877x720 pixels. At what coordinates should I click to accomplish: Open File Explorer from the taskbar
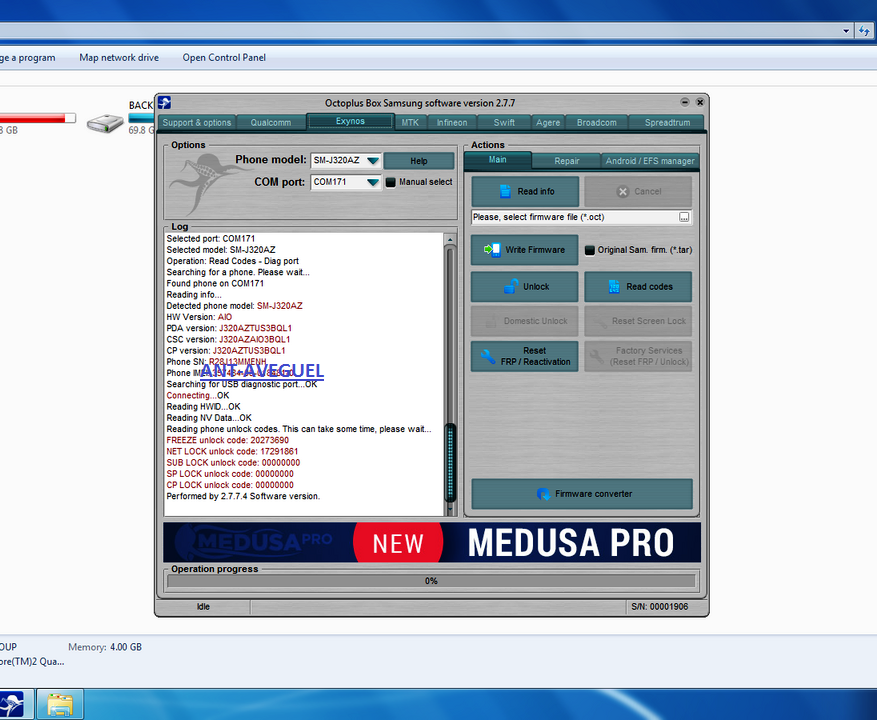click(60, 704)
